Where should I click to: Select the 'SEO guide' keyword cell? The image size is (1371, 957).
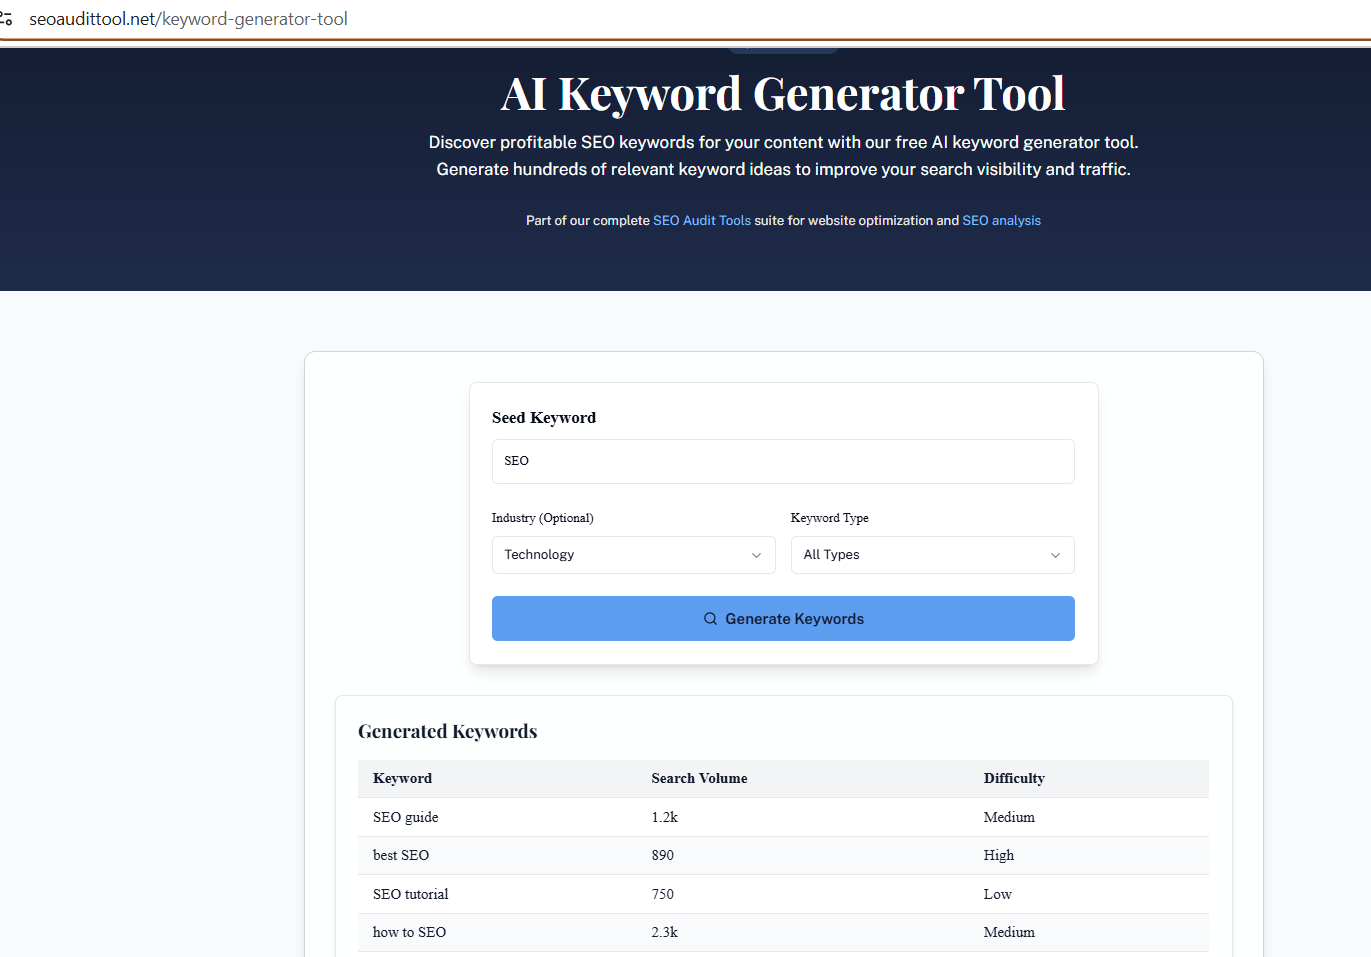405,817
